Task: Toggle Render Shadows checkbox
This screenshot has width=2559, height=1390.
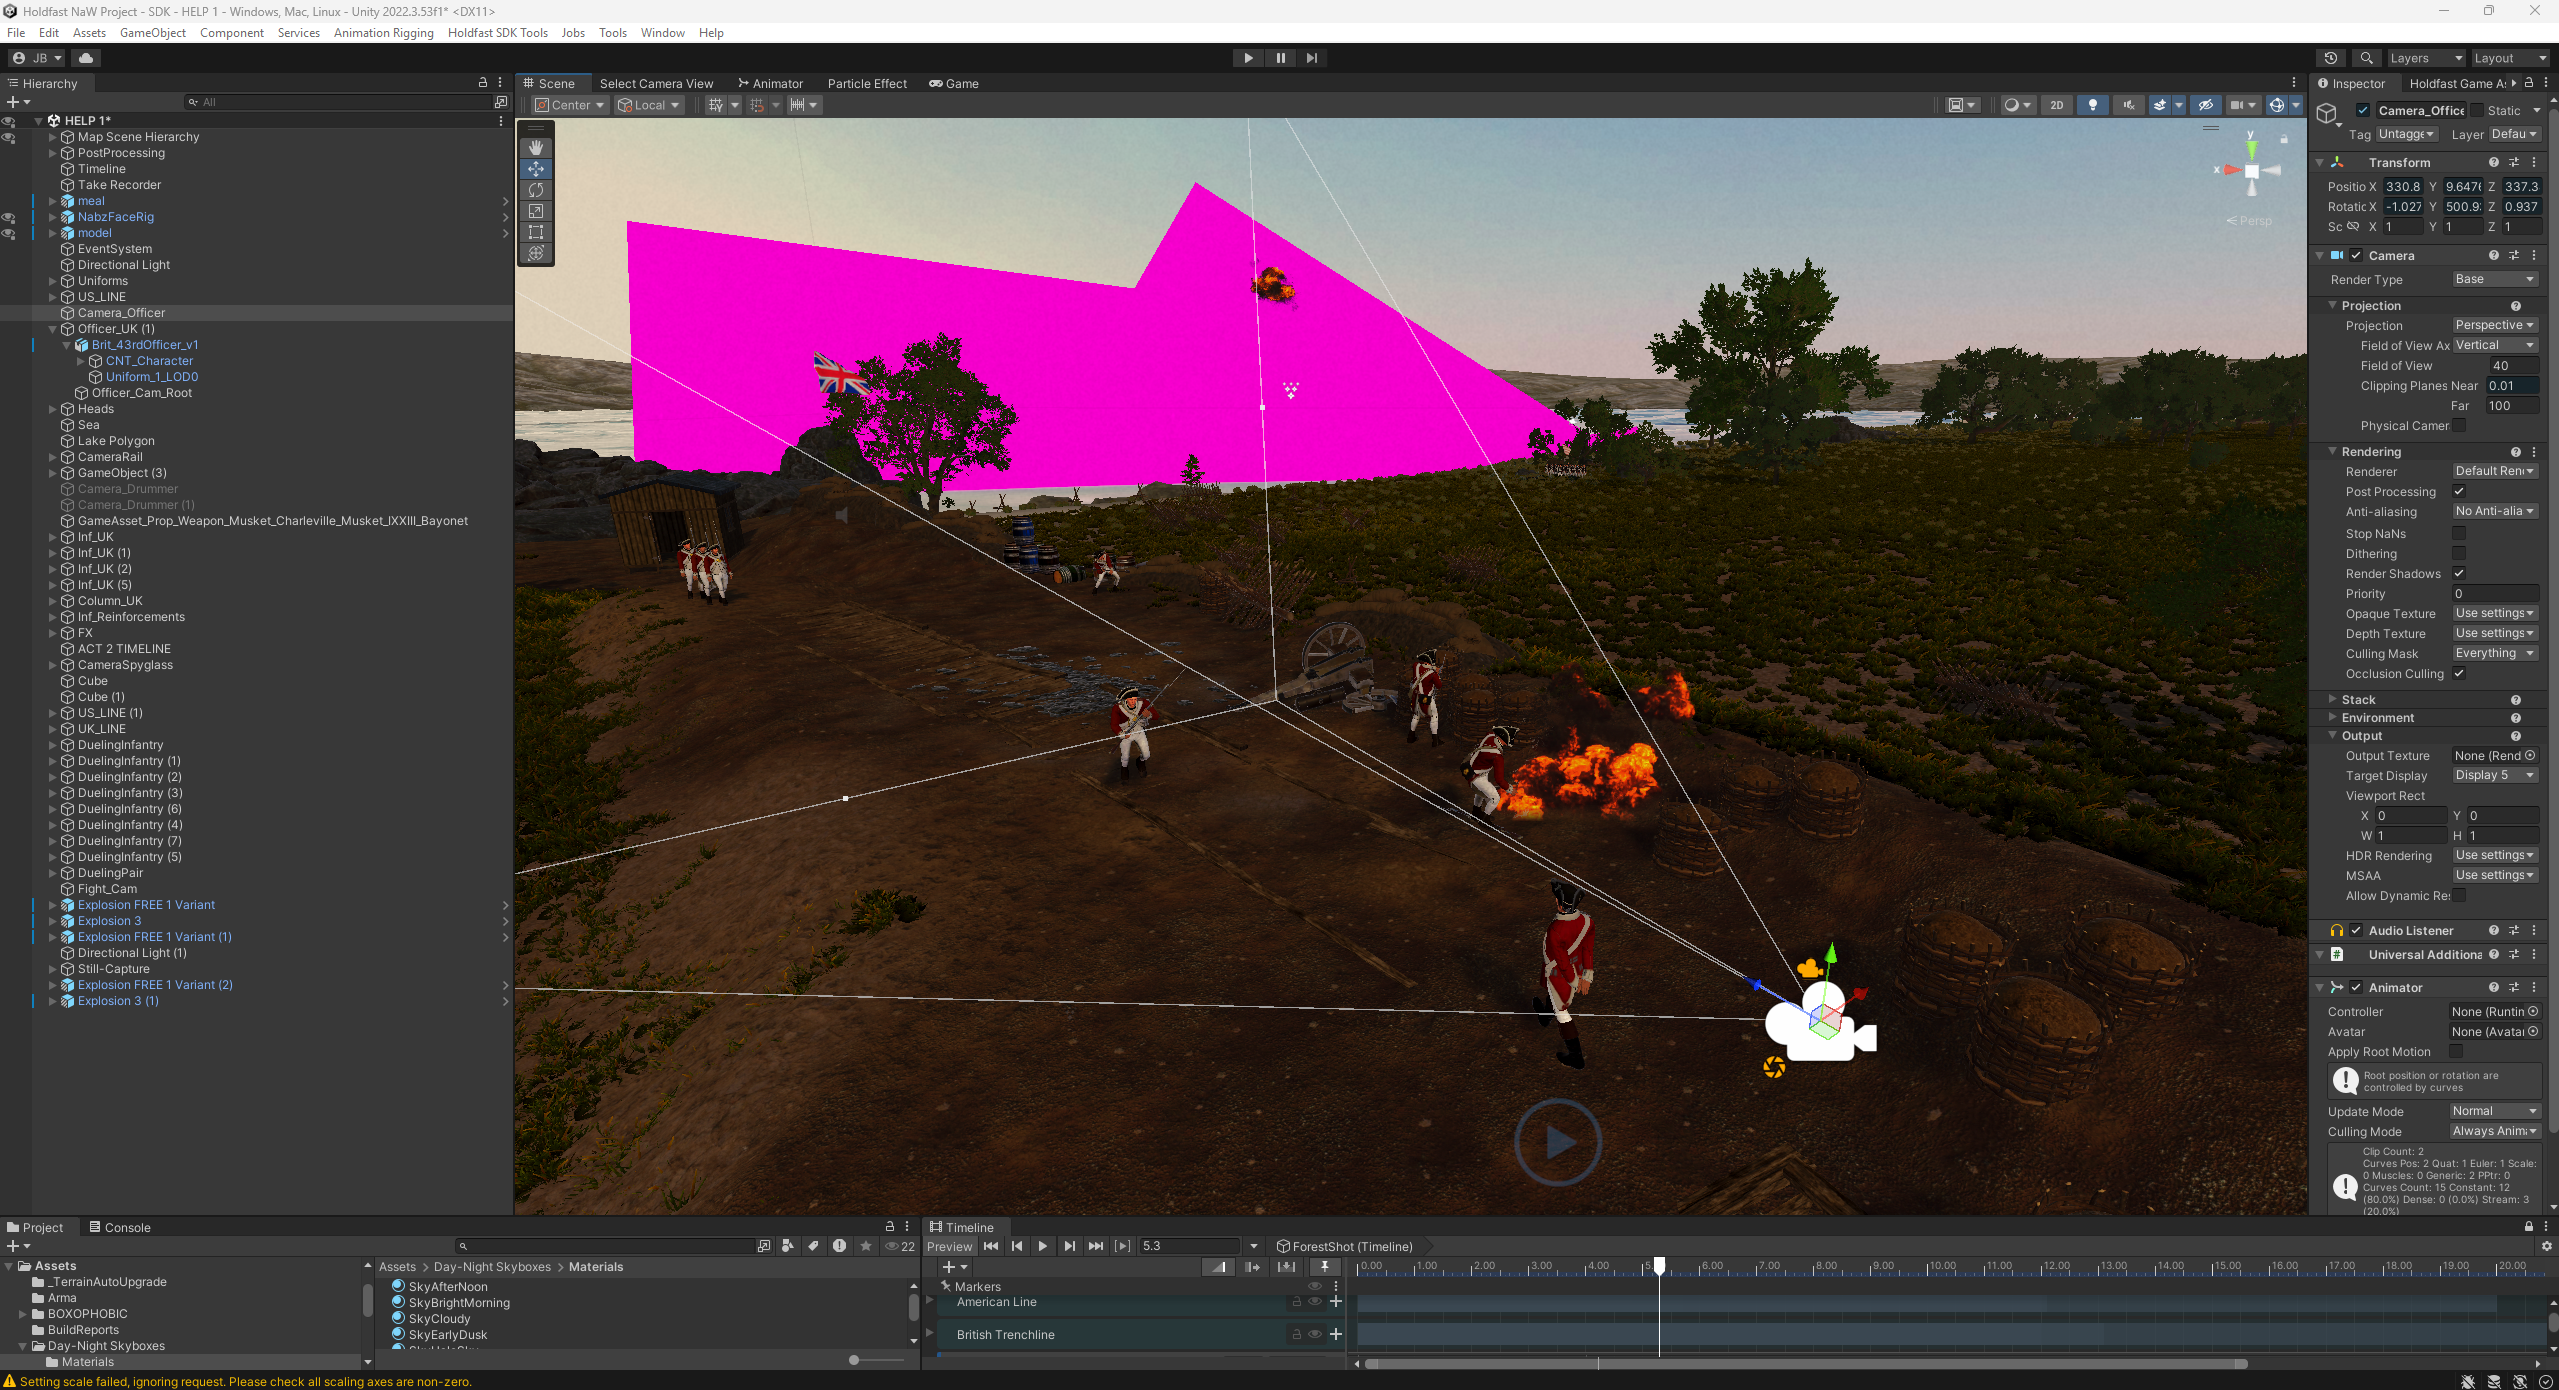Action: coord(2458,573)
